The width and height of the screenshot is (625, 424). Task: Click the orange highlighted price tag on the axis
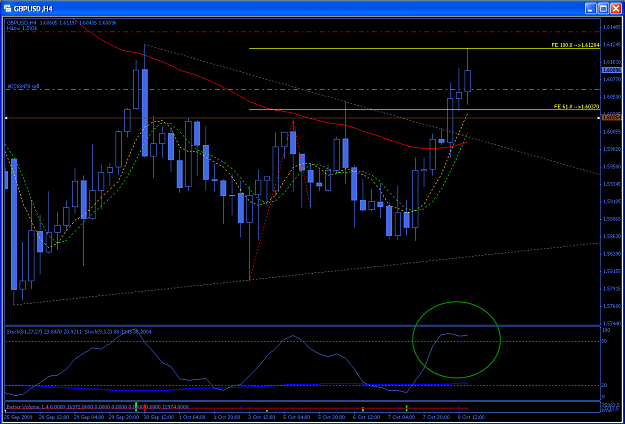pos(610,118)
